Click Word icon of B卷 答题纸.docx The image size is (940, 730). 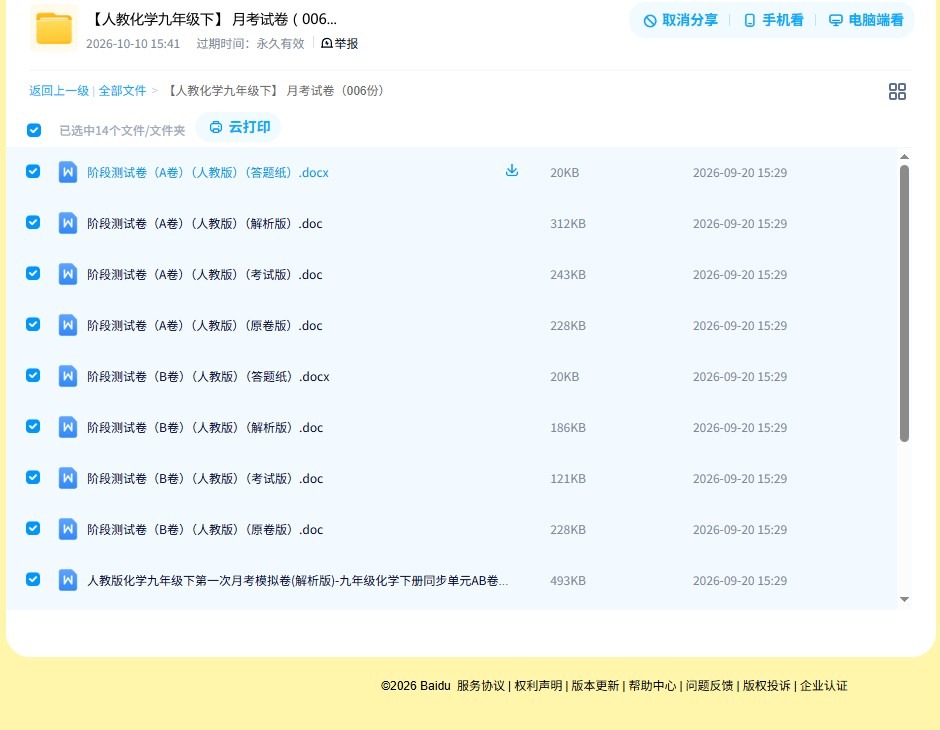(68, 376)
